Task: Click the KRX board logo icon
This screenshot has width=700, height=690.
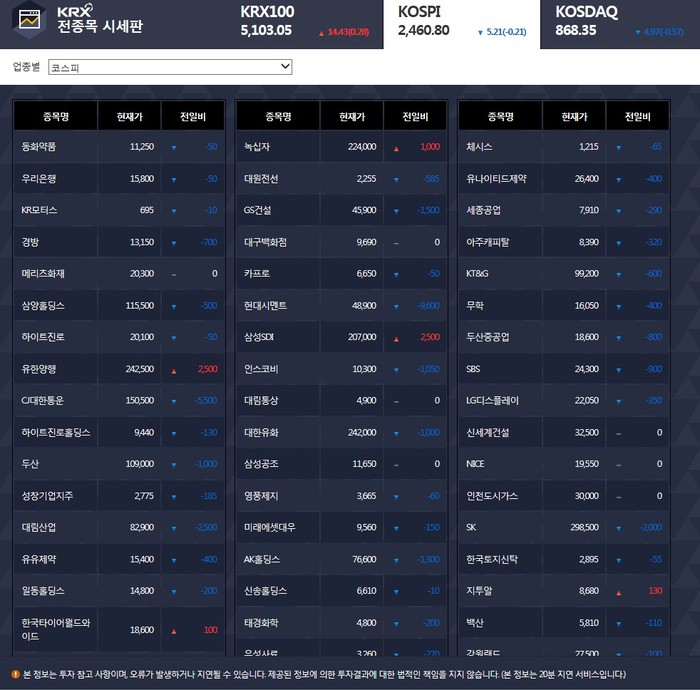Action: 29,20
